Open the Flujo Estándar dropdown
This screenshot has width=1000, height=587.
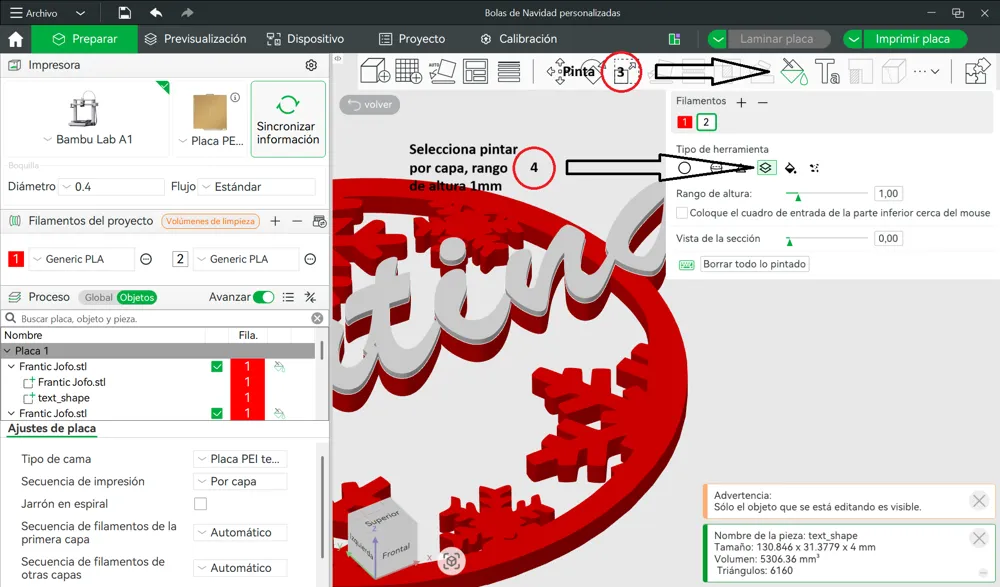[x=256, y=187]
